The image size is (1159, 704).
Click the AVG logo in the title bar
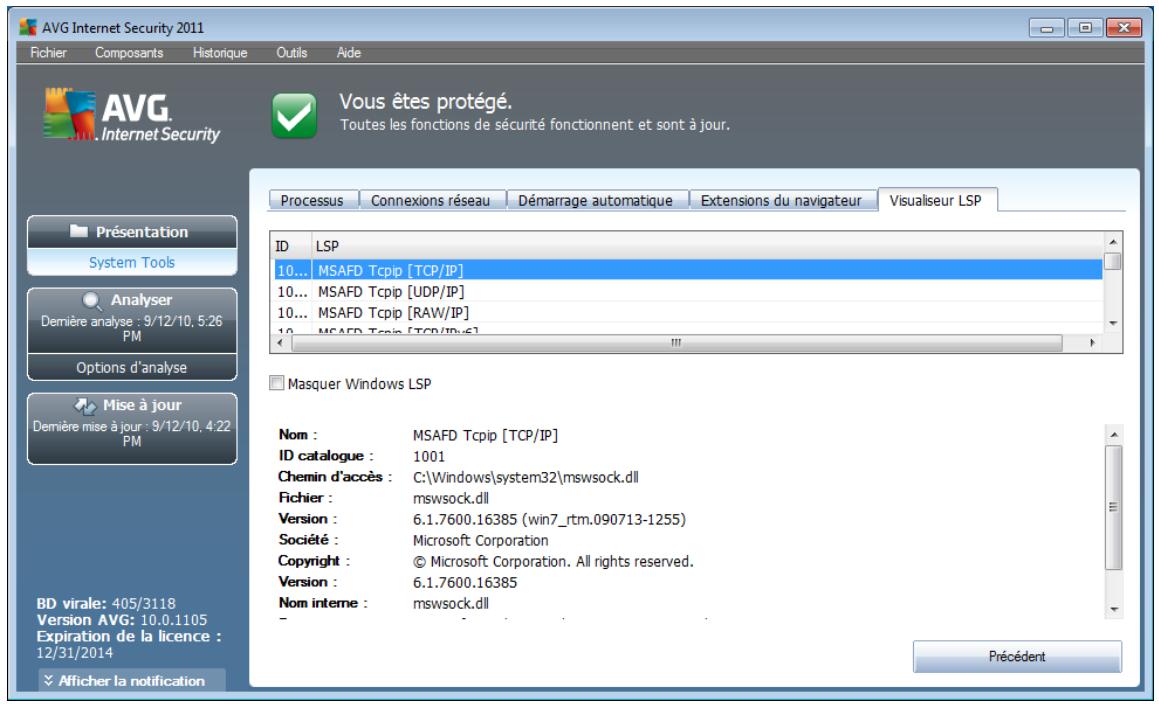[28, 27]
